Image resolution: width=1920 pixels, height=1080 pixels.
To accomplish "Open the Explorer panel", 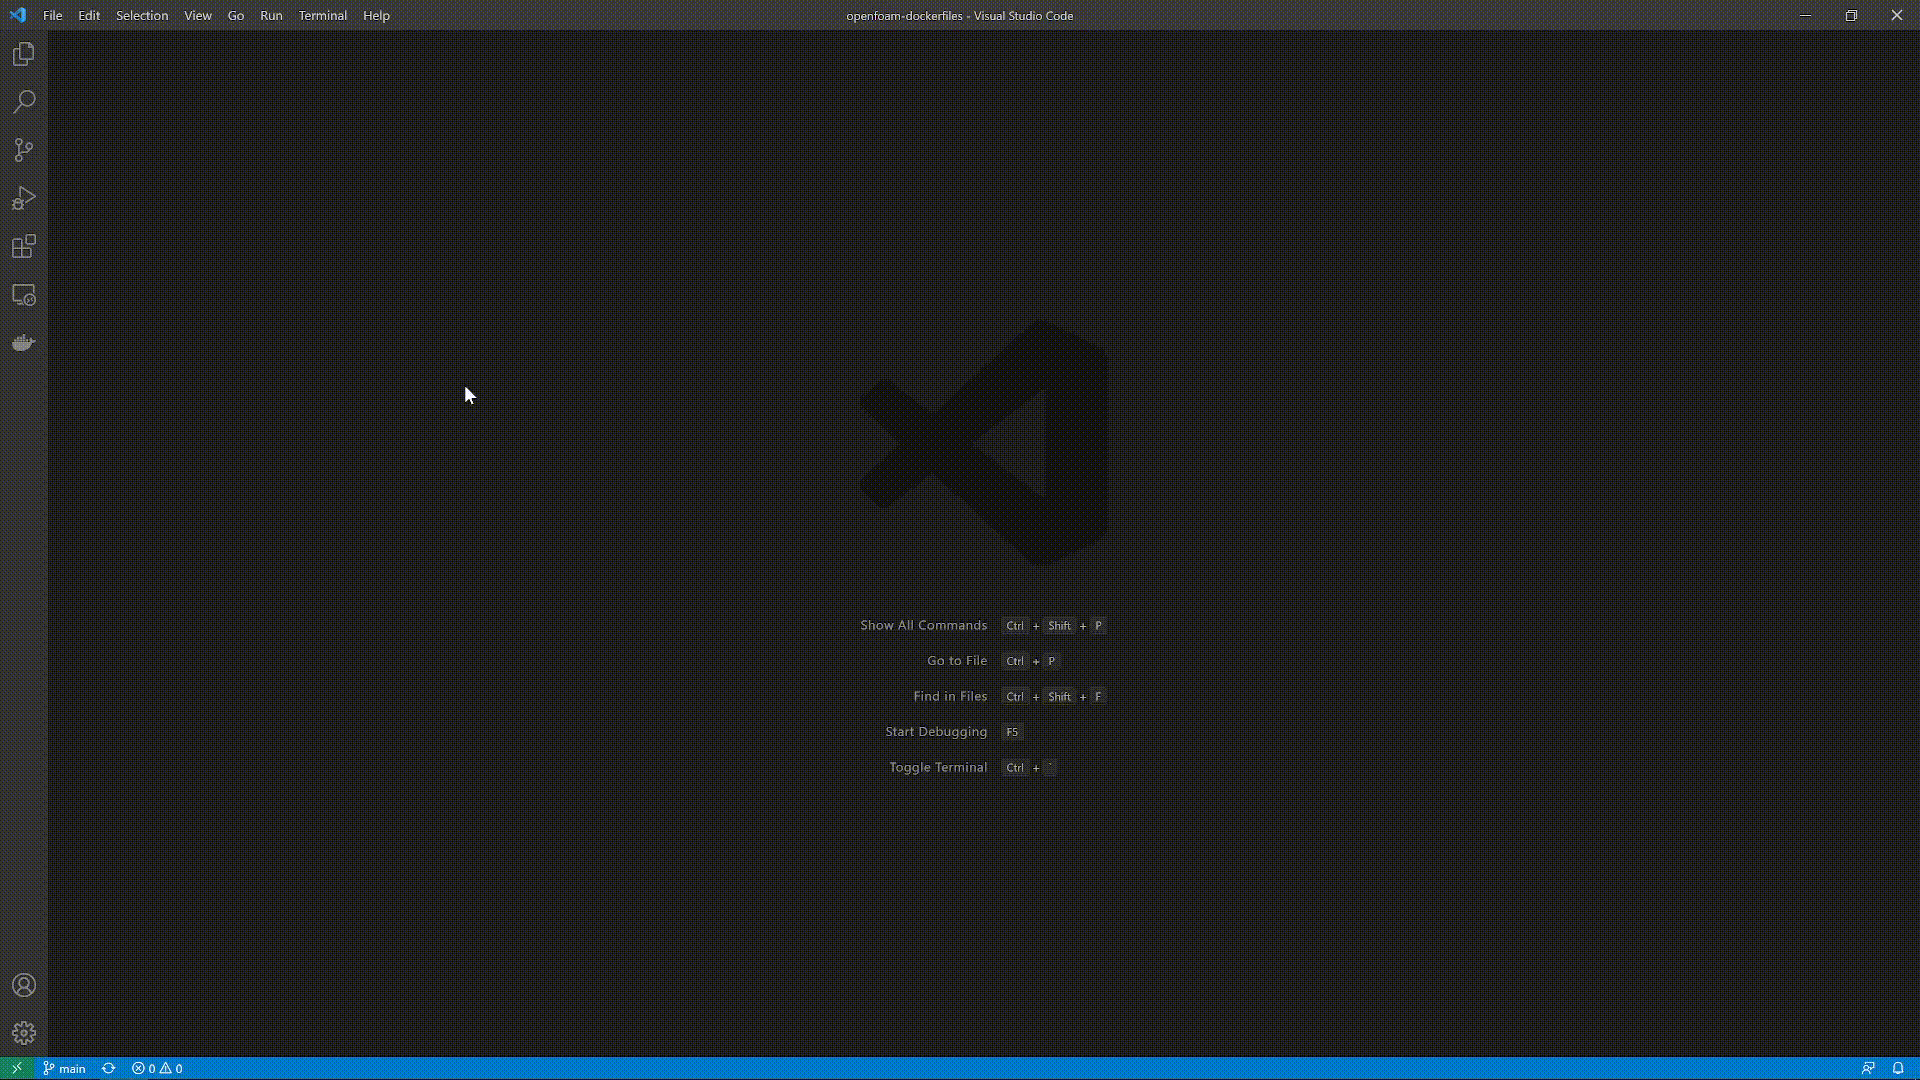I will tap(24, 53).
